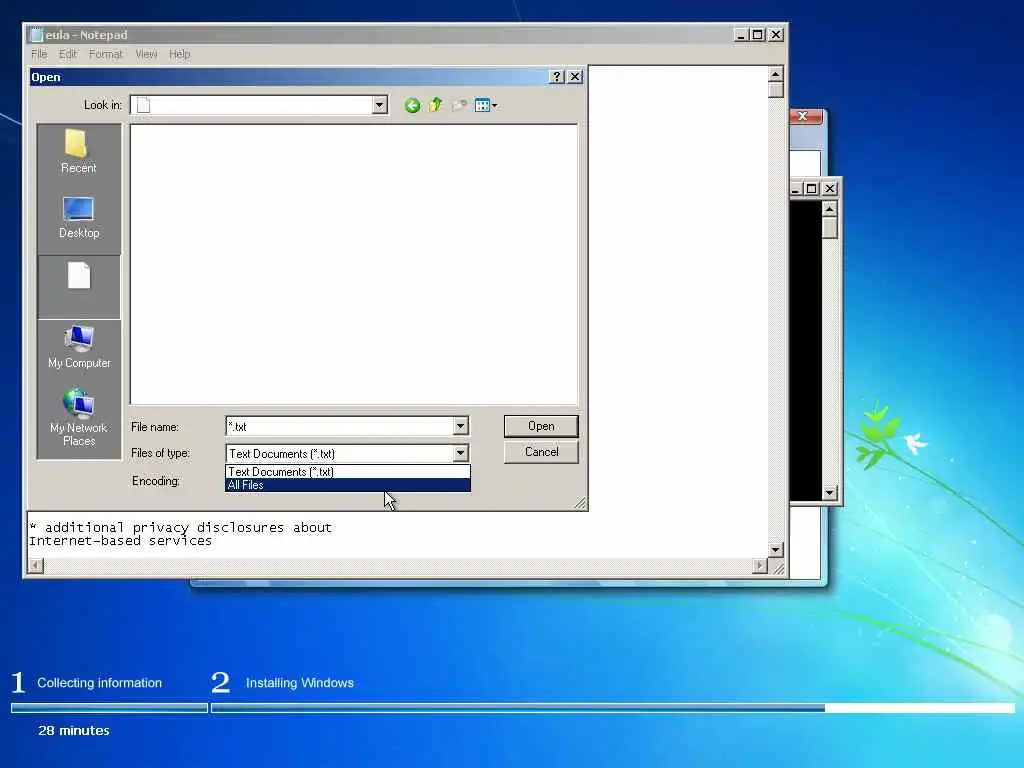Select Desktop in the places bar
Image resolution: width=1024 pixels, height=768 pixels.
click(x=78, y=217)
